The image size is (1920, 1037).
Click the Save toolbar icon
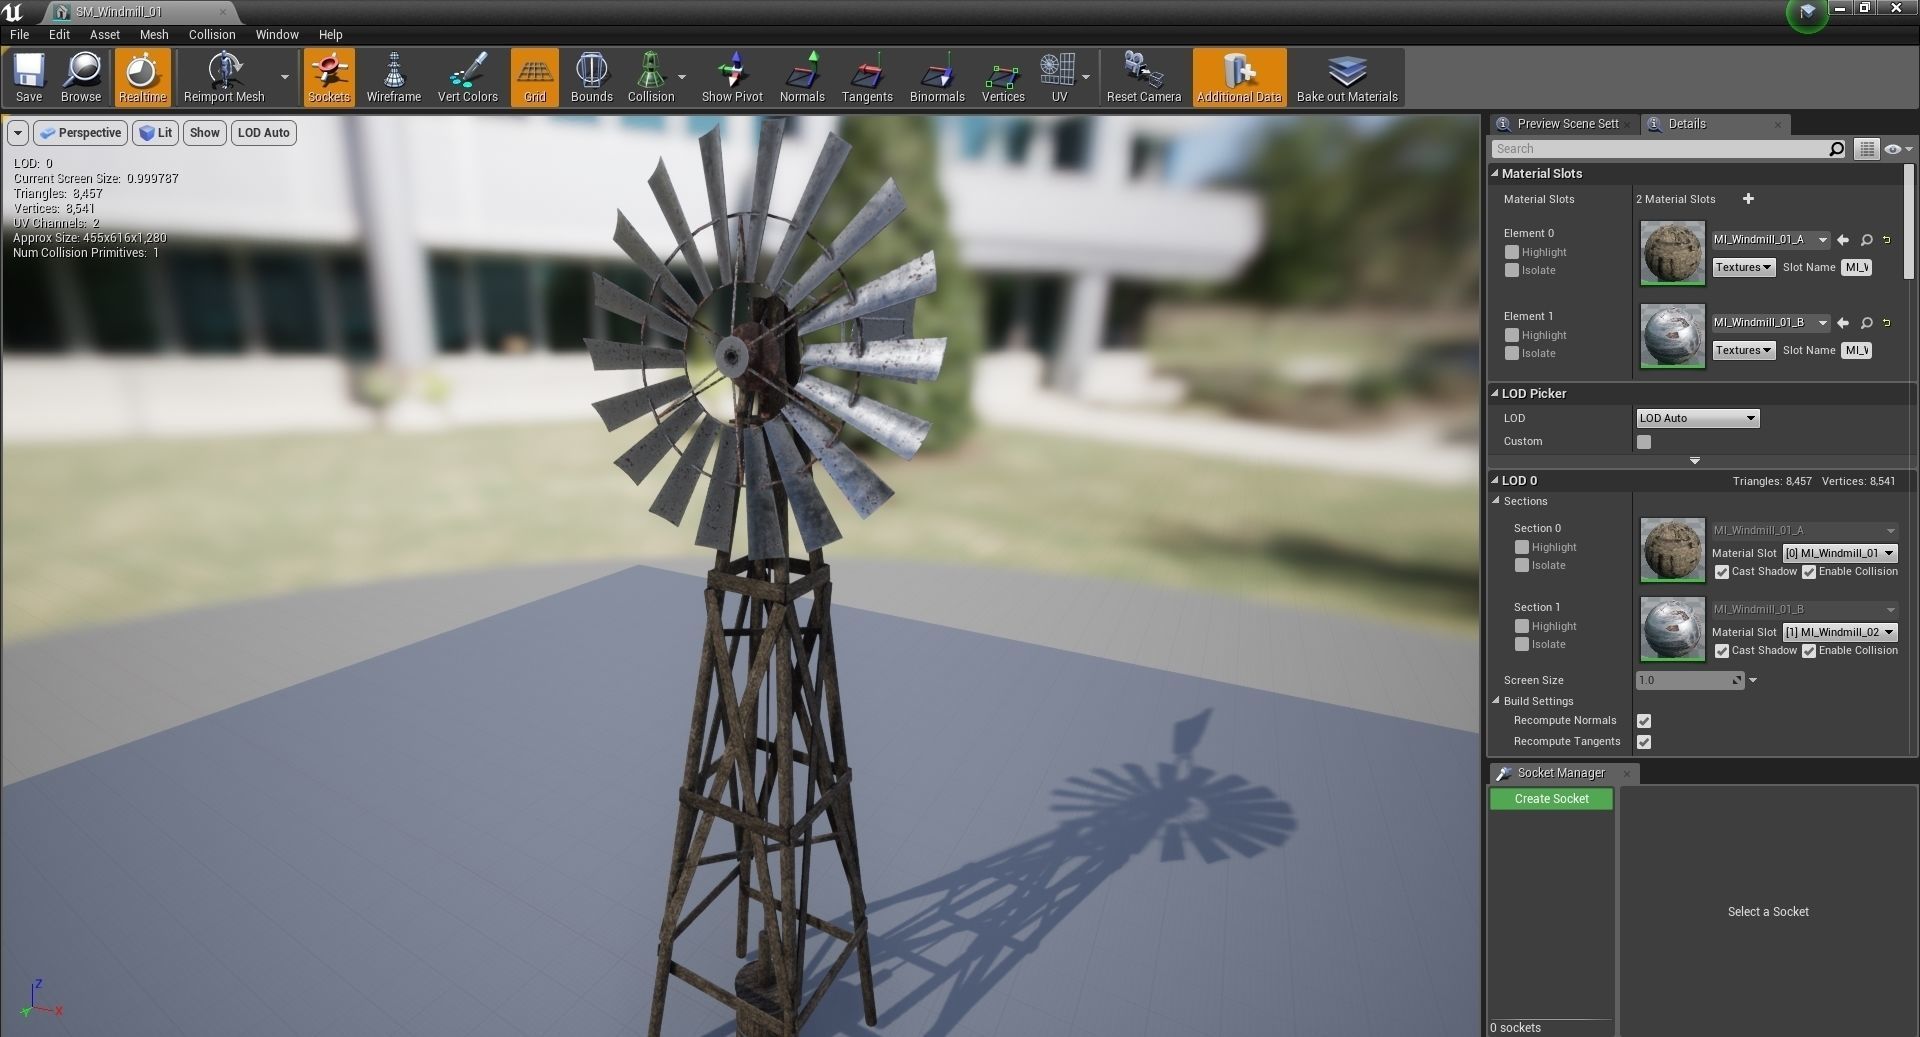pos(29,77)
